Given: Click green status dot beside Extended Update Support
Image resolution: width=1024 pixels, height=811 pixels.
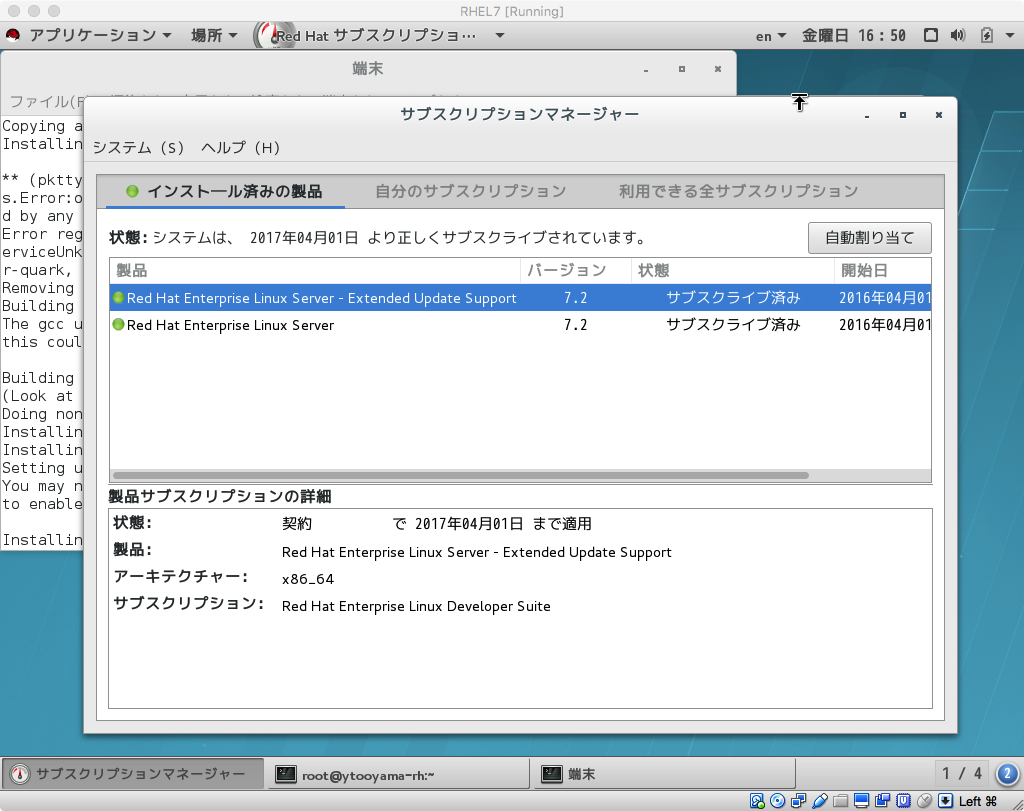Looking at the screenshot, I should pyautogui.click(x=118, y=298).
